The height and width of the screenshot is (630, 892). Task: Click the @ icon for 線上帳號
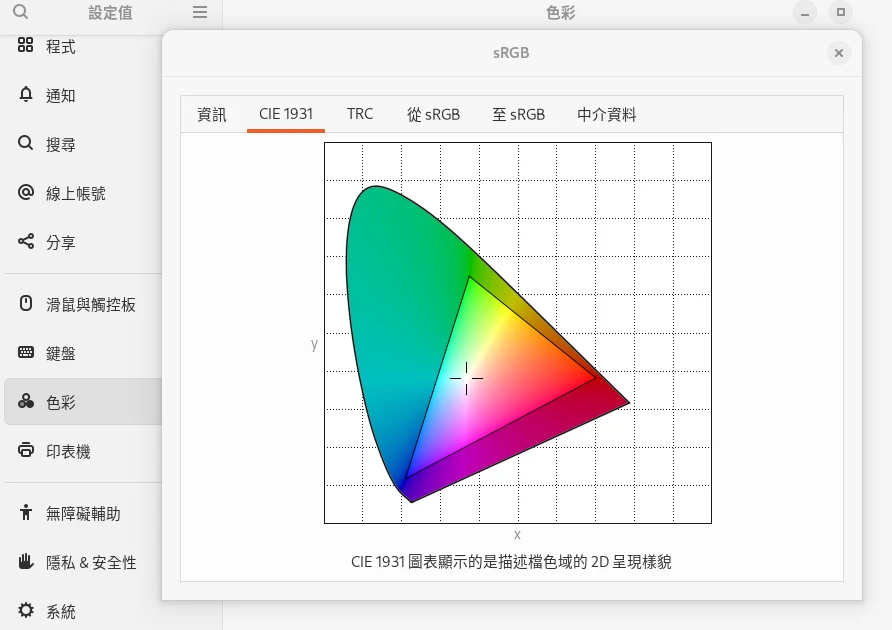pyautogui.click(x=26, y=193)
